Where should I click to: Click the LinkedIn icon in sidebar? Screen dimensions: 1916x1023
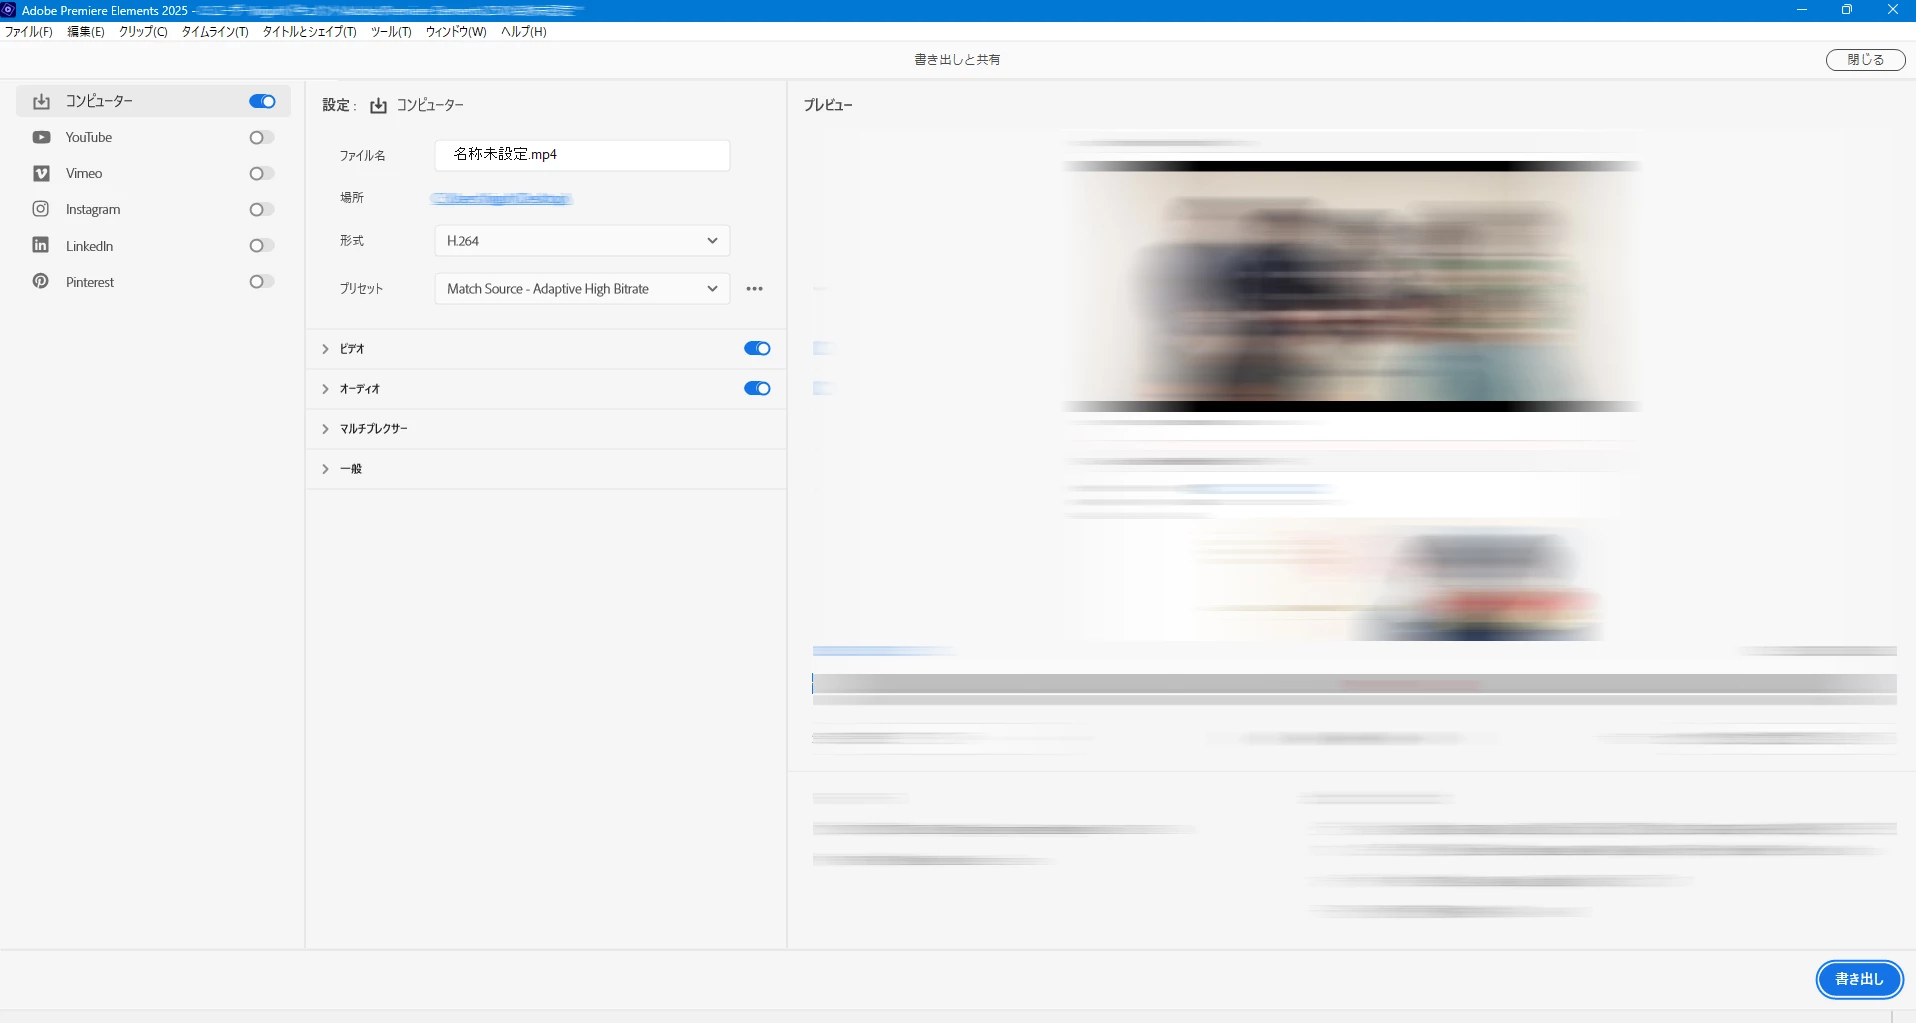click(41, 245)
